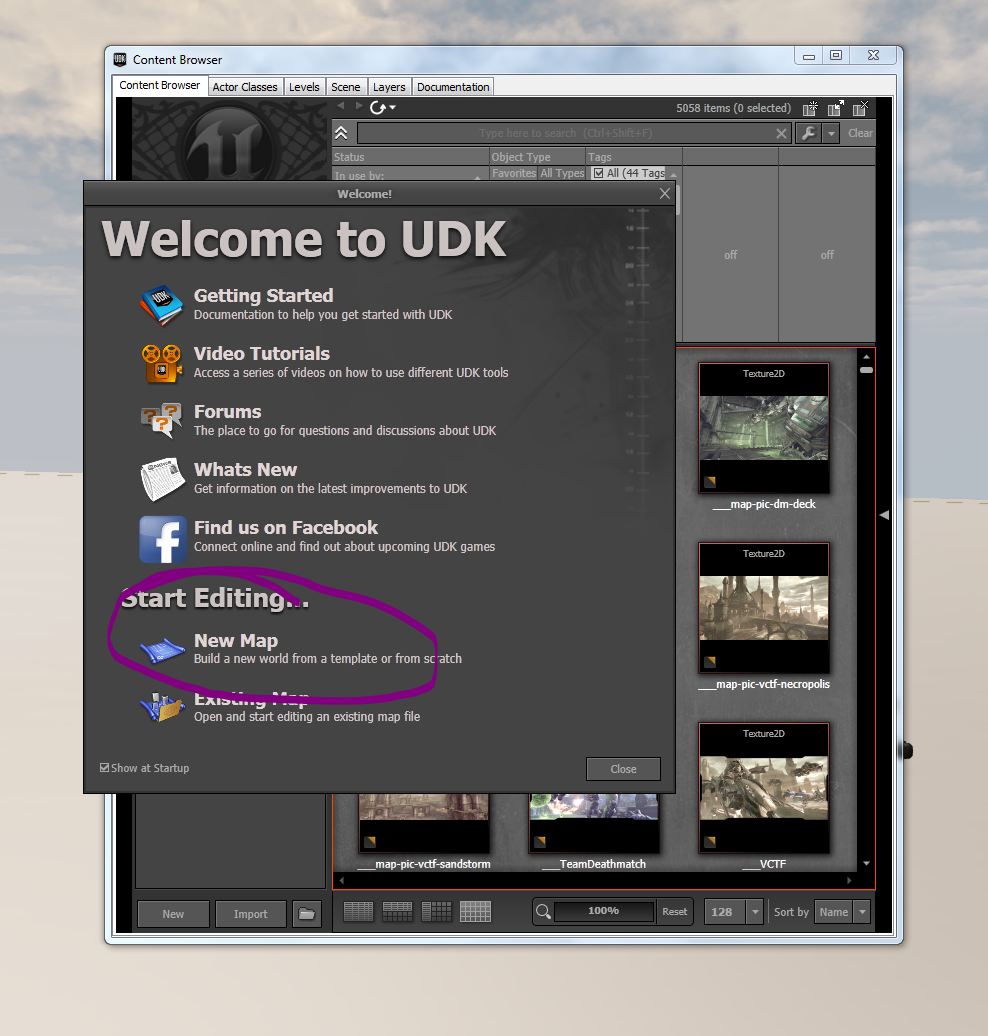Click New Map to start editing

pos(236,641)
